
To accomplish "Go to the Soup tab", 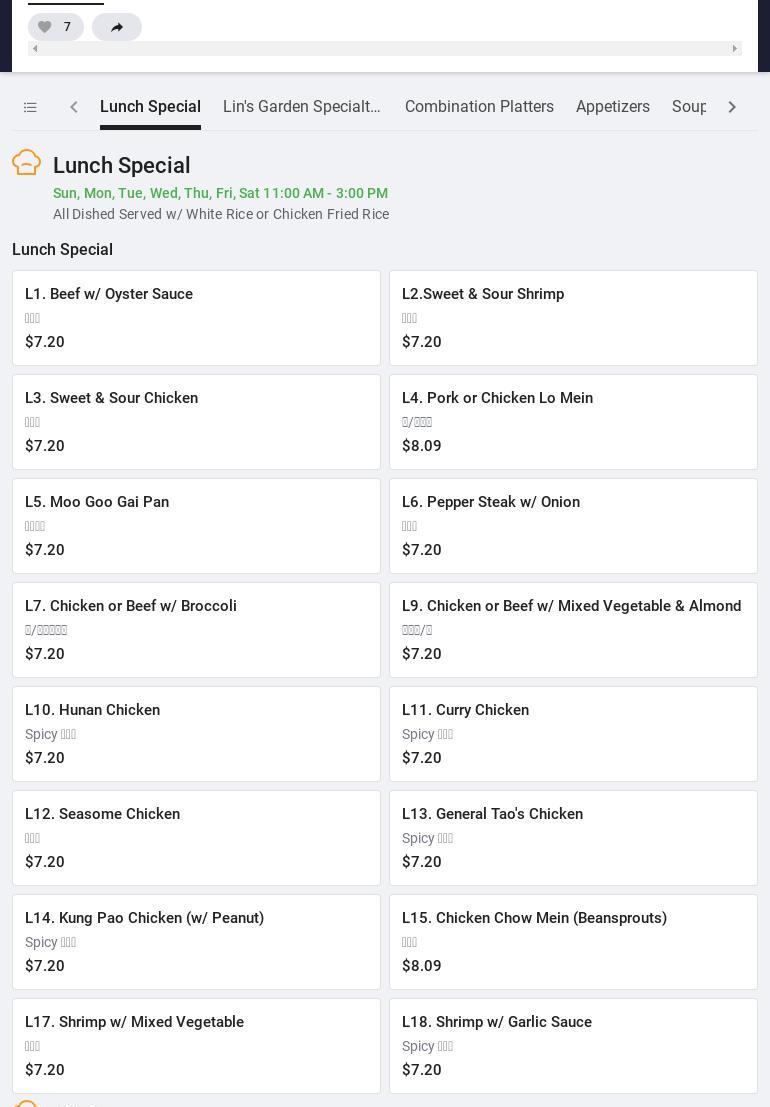I will point(689,107).
